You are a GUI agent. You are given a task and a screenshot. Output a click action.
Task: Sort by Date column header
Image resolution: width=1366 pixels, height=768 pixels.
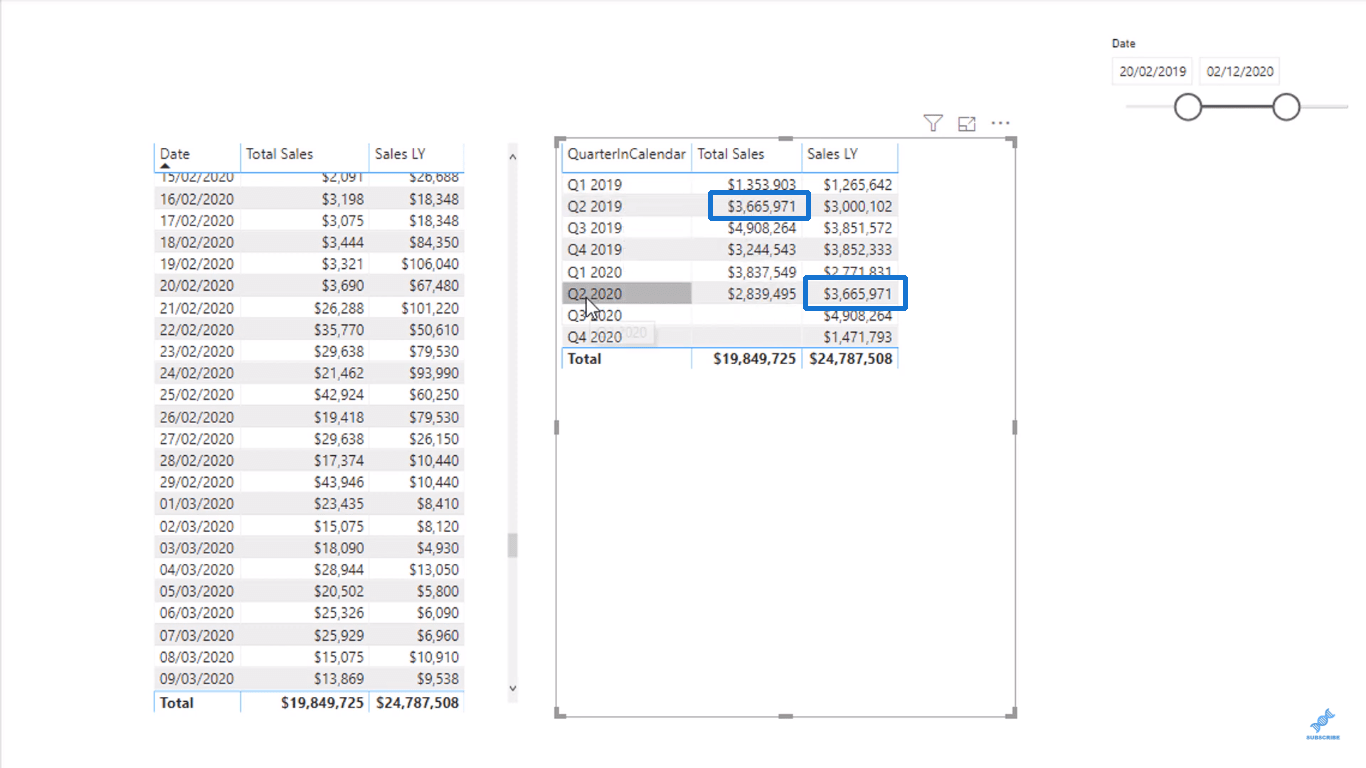point(175,154)
